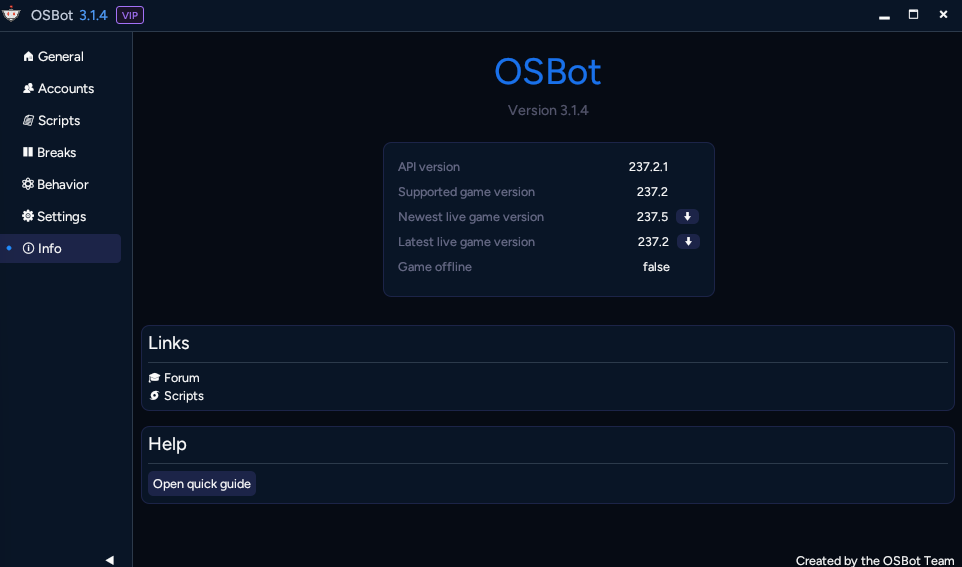Click the graduation cap icon beside Forum
Screen dimensions: 962x567
154,378
